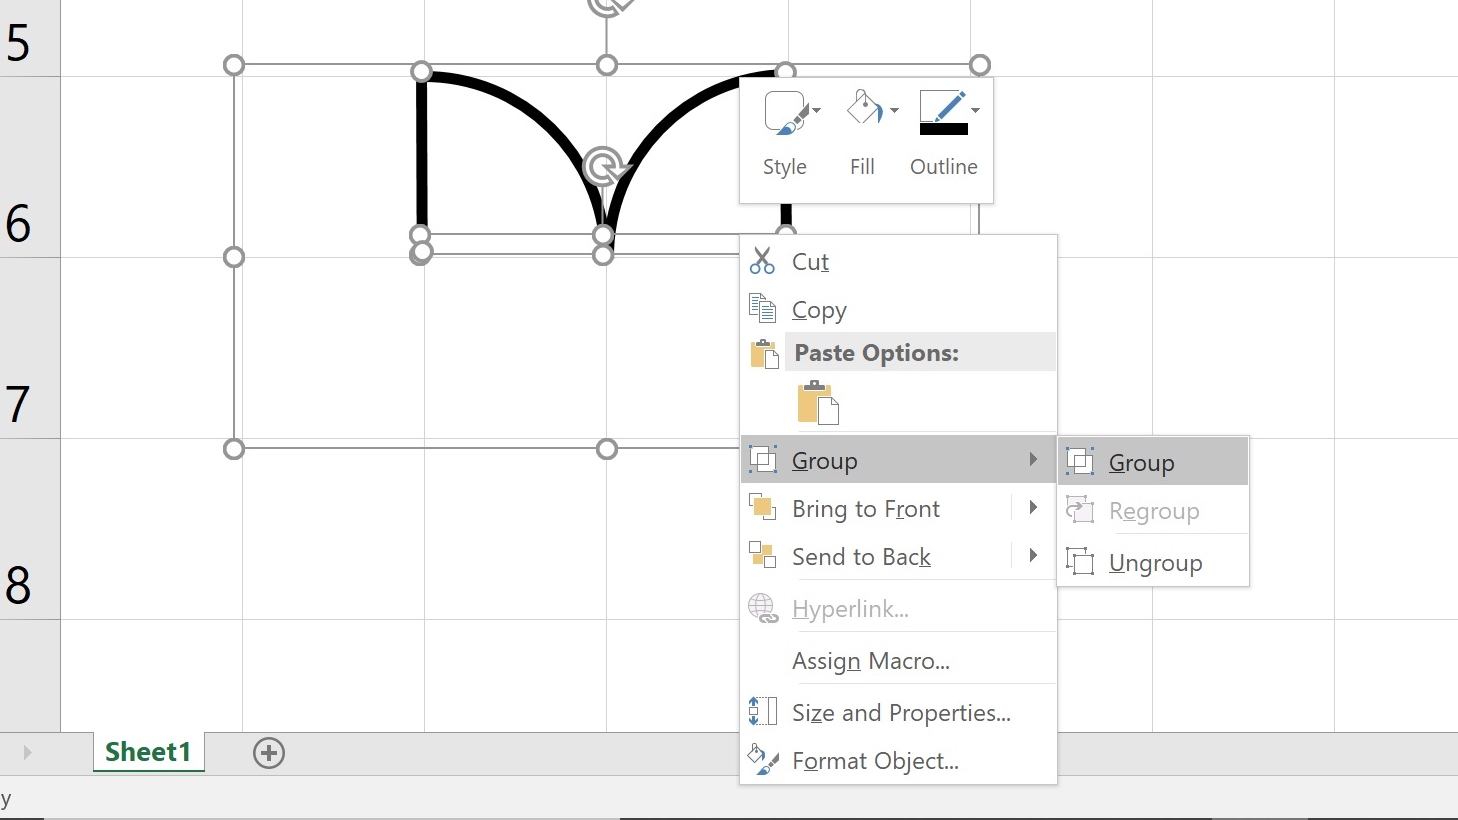Expand the Group submenu arrow
This screenshot has width=1458, height=820.
(x=1033, y=459)
